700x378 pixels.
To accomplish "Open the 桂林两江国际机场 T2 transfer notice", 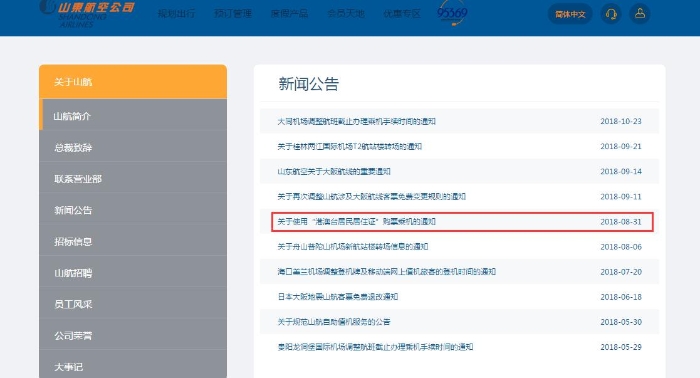I will coord(350,146).
